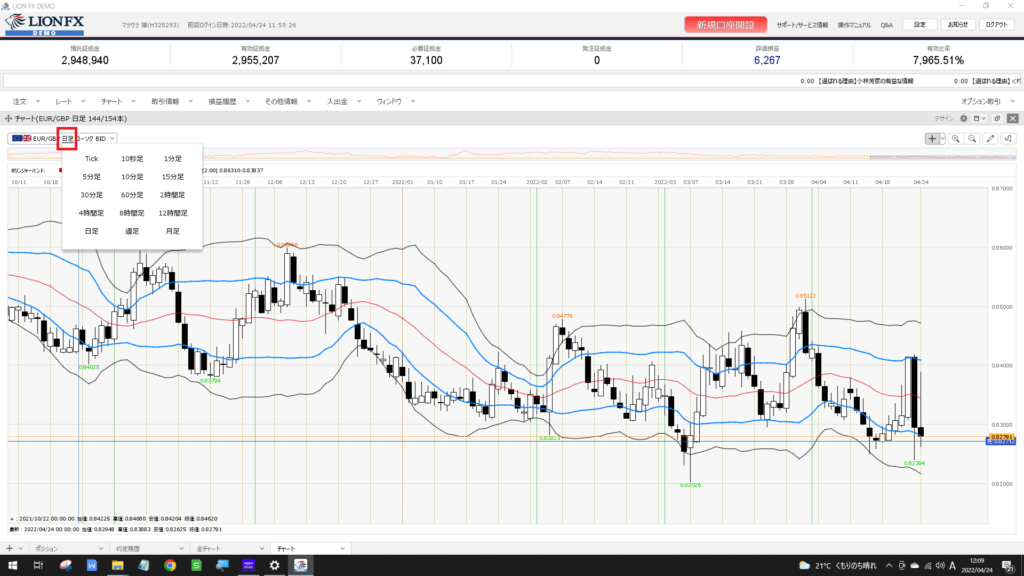The height and width of the screenshot is (576, 1024).
Task: Expand the 全チャート tab dropdown arrow
Action: pos(262,549)
